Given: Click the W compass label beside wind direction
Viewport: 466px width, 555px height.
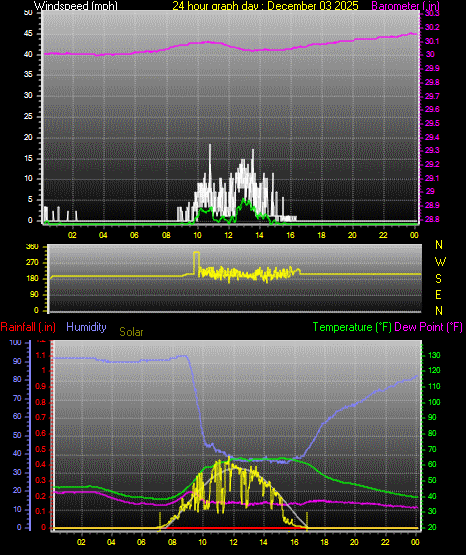Looking at the screenshot, I should [440, 262].
